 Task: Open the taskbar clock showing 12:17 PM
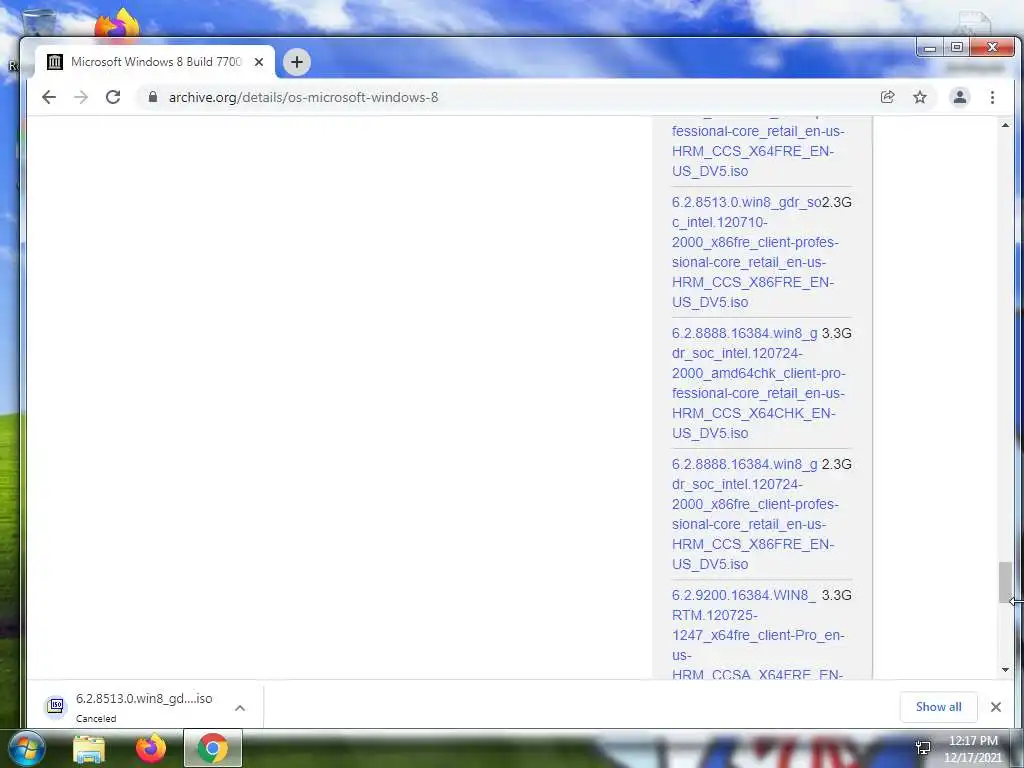973,749
